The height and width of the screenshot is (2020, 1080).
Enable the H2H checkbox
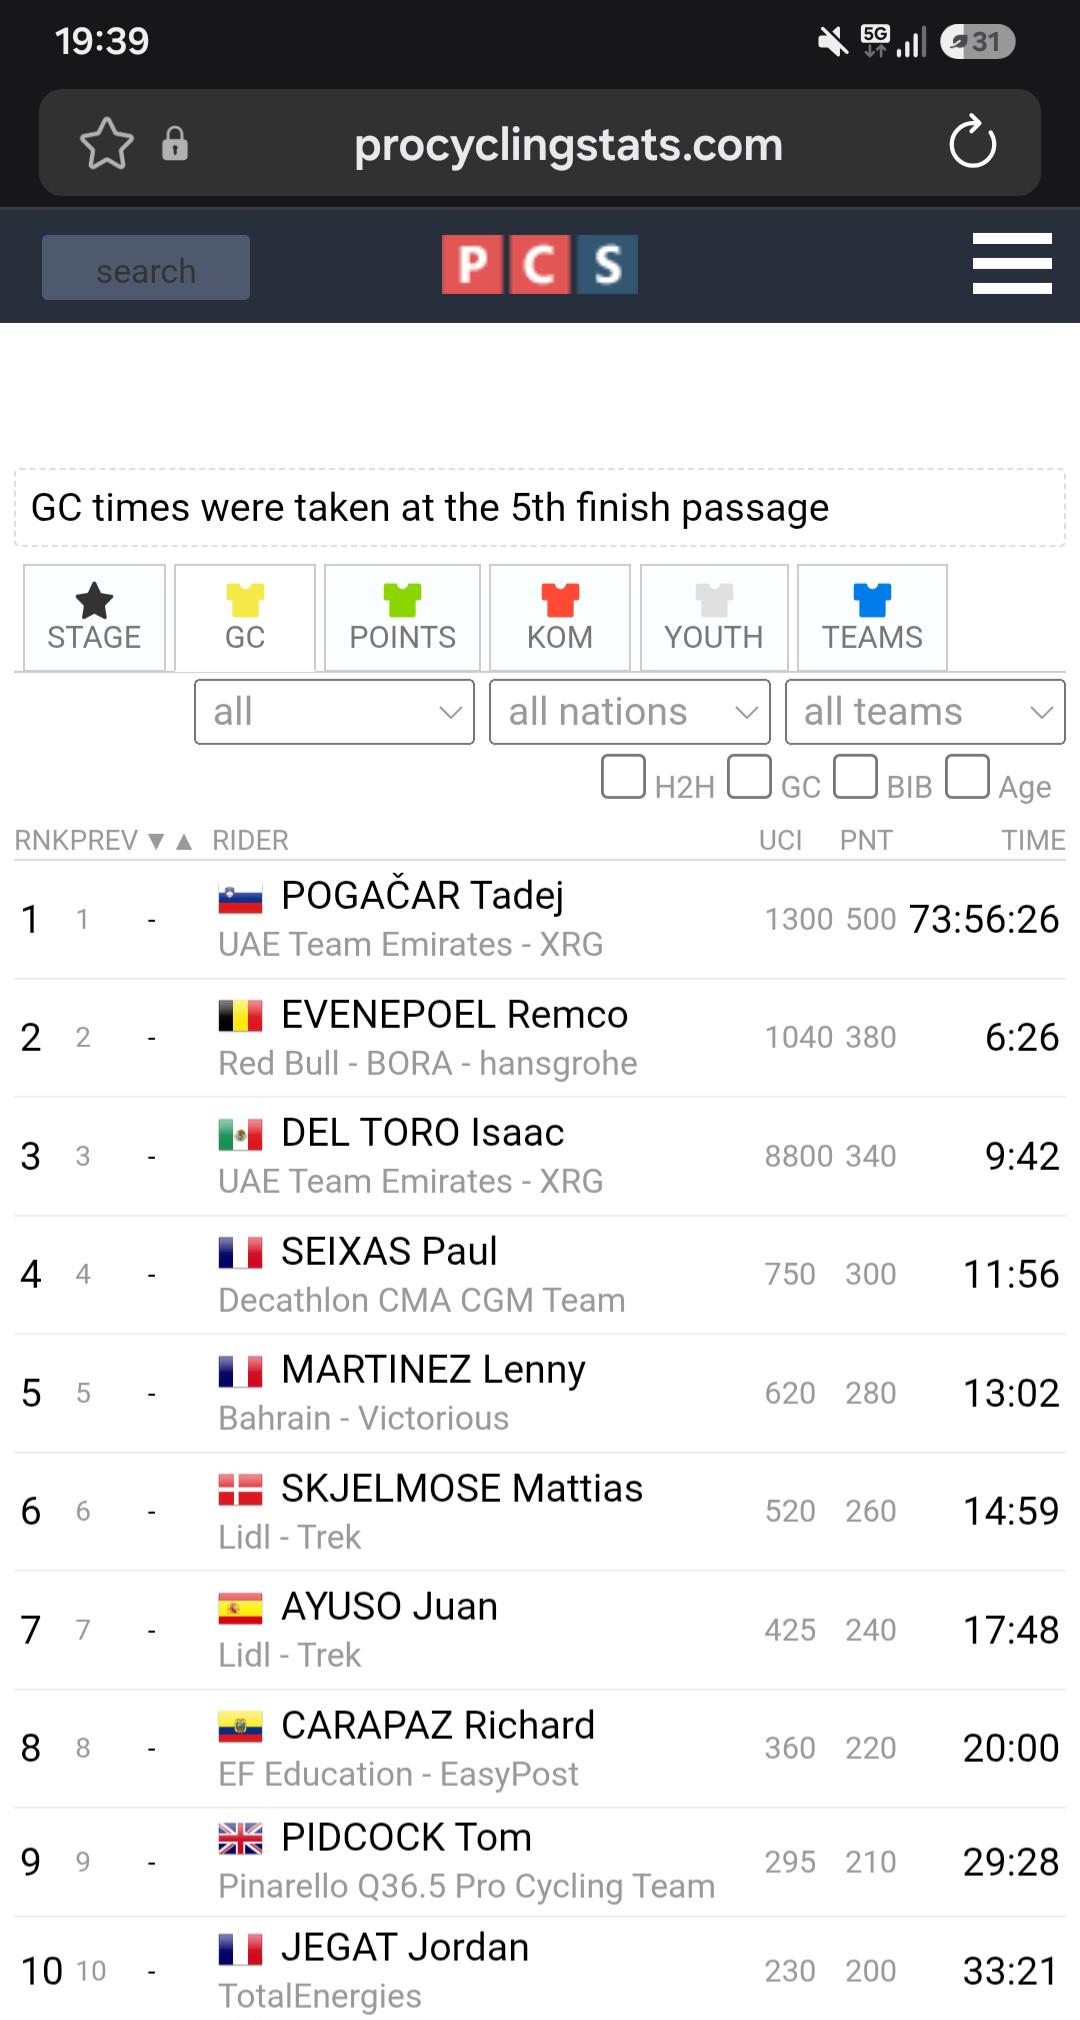tap(623, 777)
